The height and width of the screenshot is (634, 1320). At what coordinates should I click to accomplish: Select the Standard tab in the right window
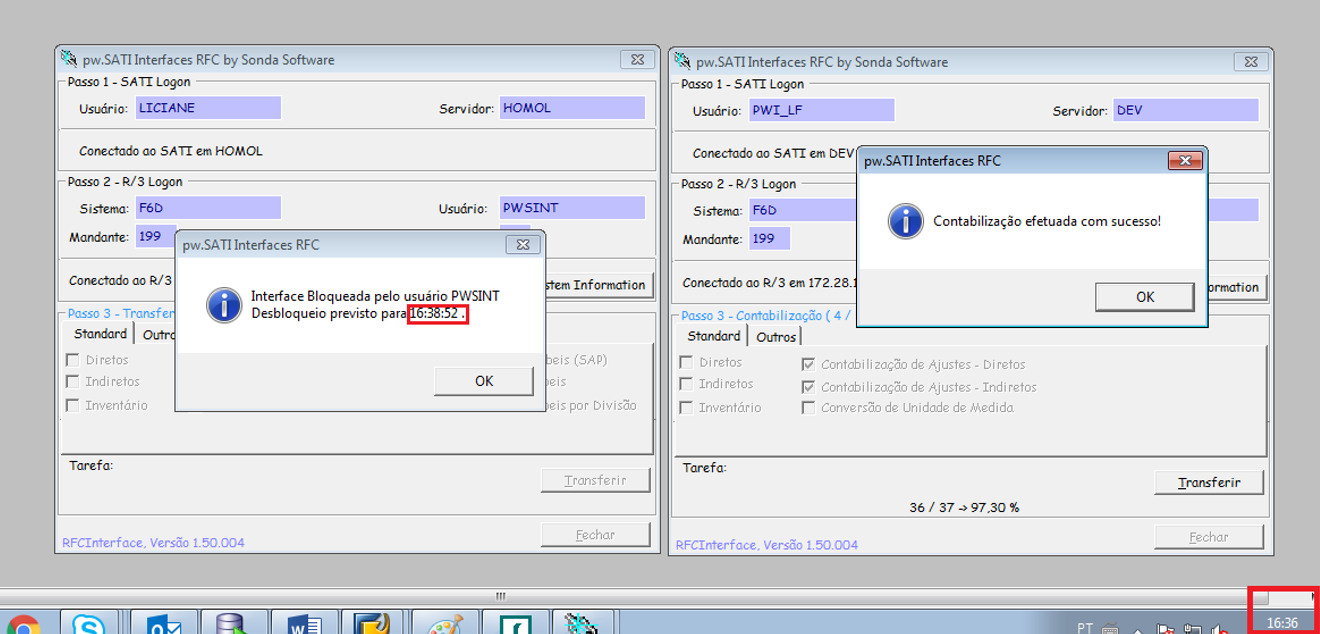(x=713, y=336)
